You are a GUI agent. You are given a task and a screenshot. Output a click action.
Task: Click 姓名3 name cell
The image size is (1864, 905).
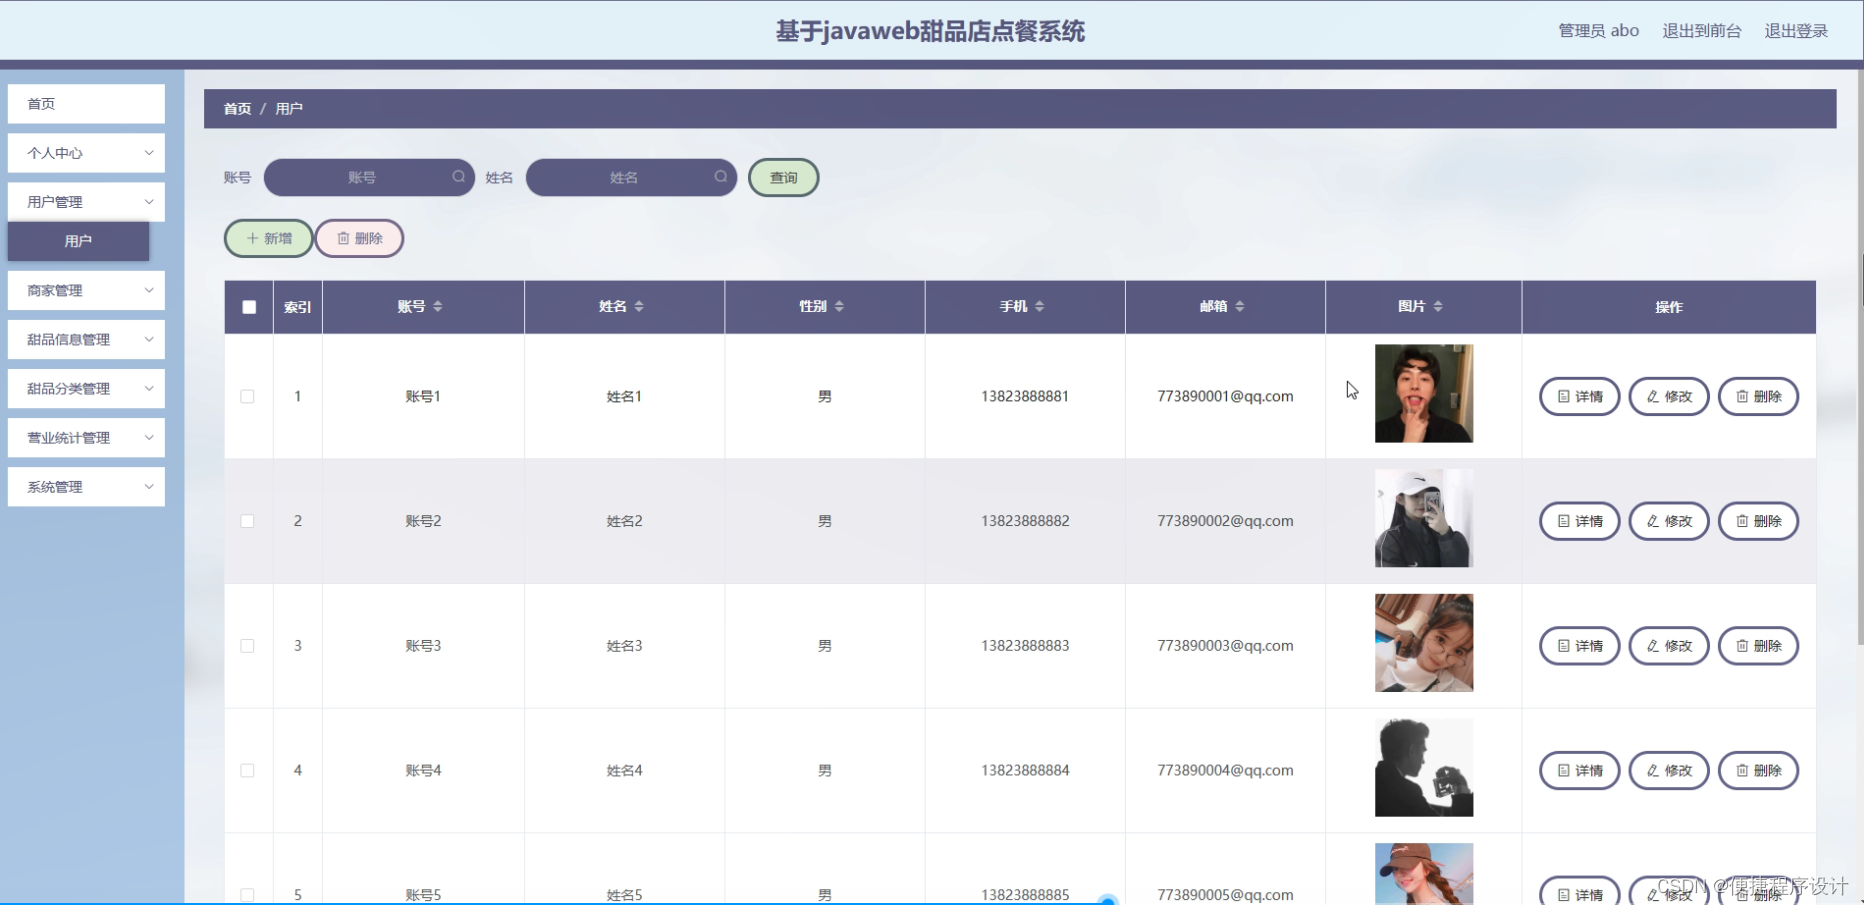tap(624, 646)
